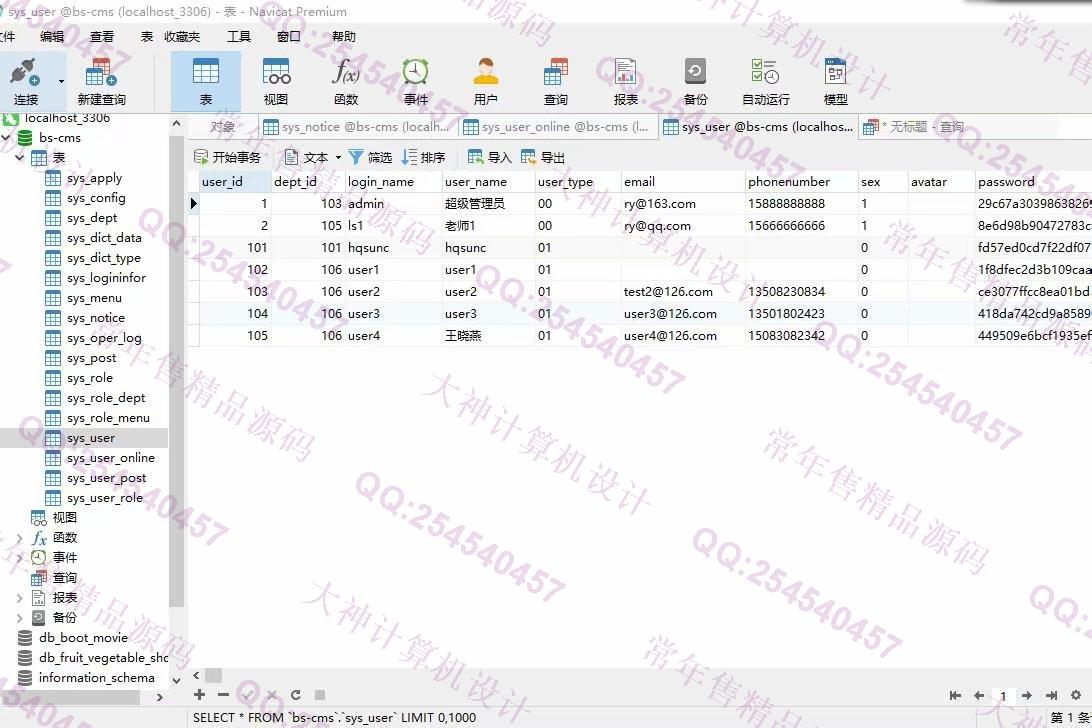The image size is (1092, 728).
Task: Refresh table data with reload icon
Action: coord(295,695)
